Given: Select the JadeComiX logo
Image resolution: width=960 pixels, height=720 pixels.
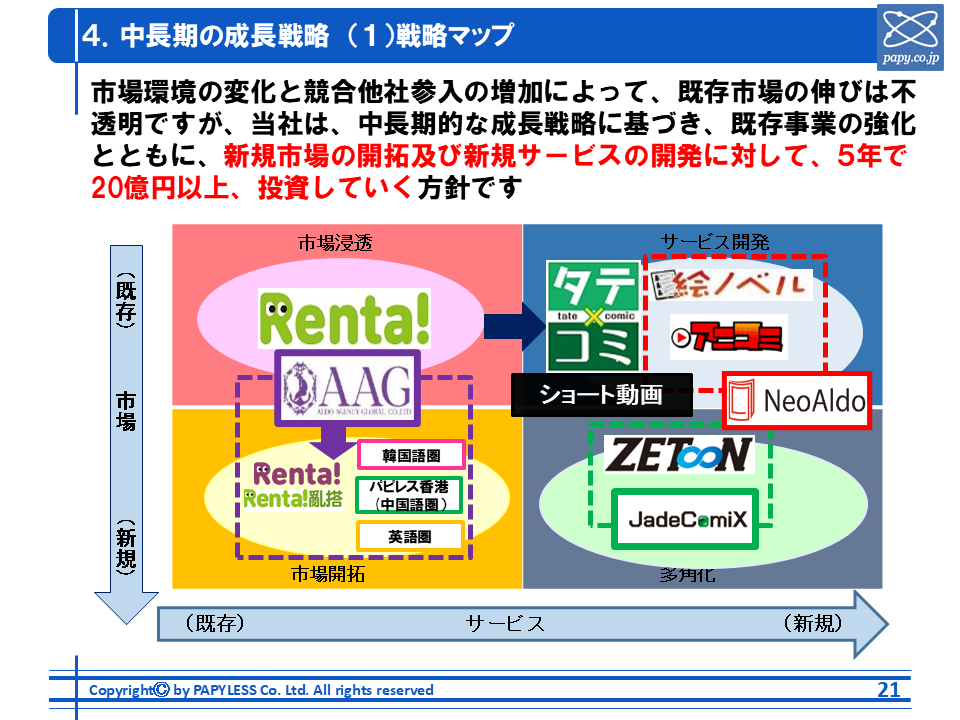Looking at the screenshot, I should point(686,519).
